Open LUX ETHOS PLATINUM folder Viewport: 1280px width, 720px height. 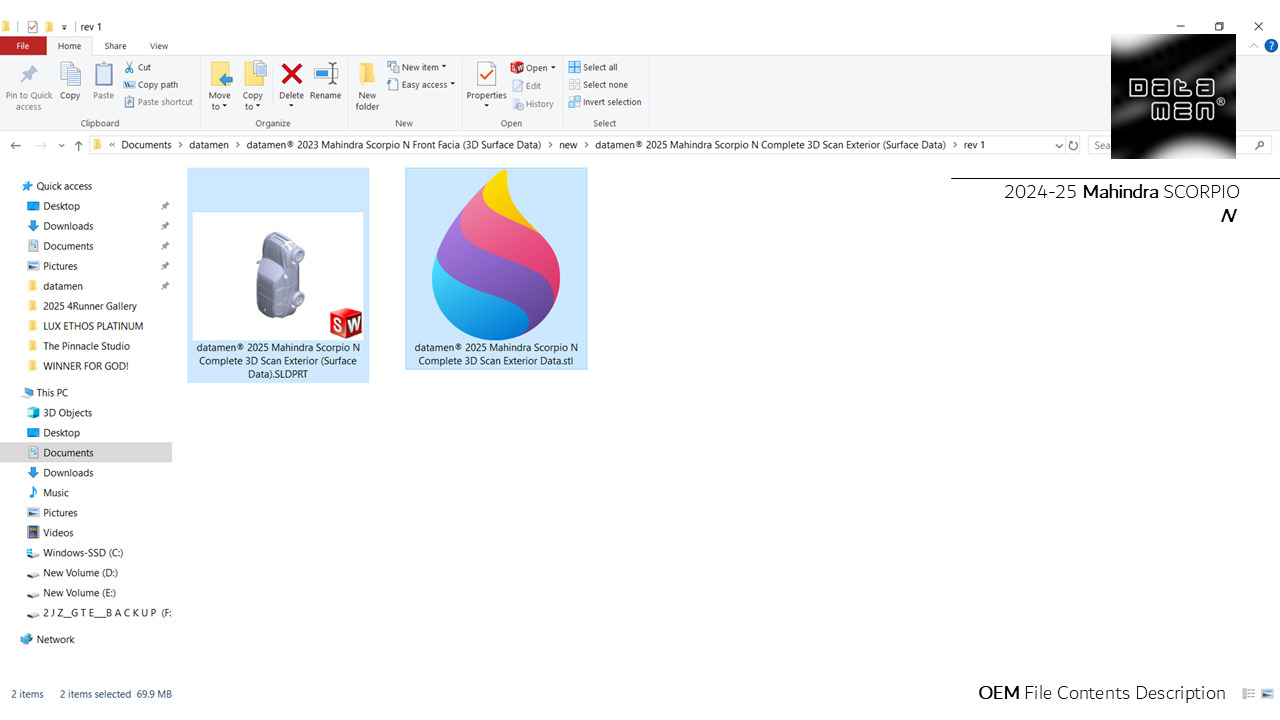pos(93,326)
